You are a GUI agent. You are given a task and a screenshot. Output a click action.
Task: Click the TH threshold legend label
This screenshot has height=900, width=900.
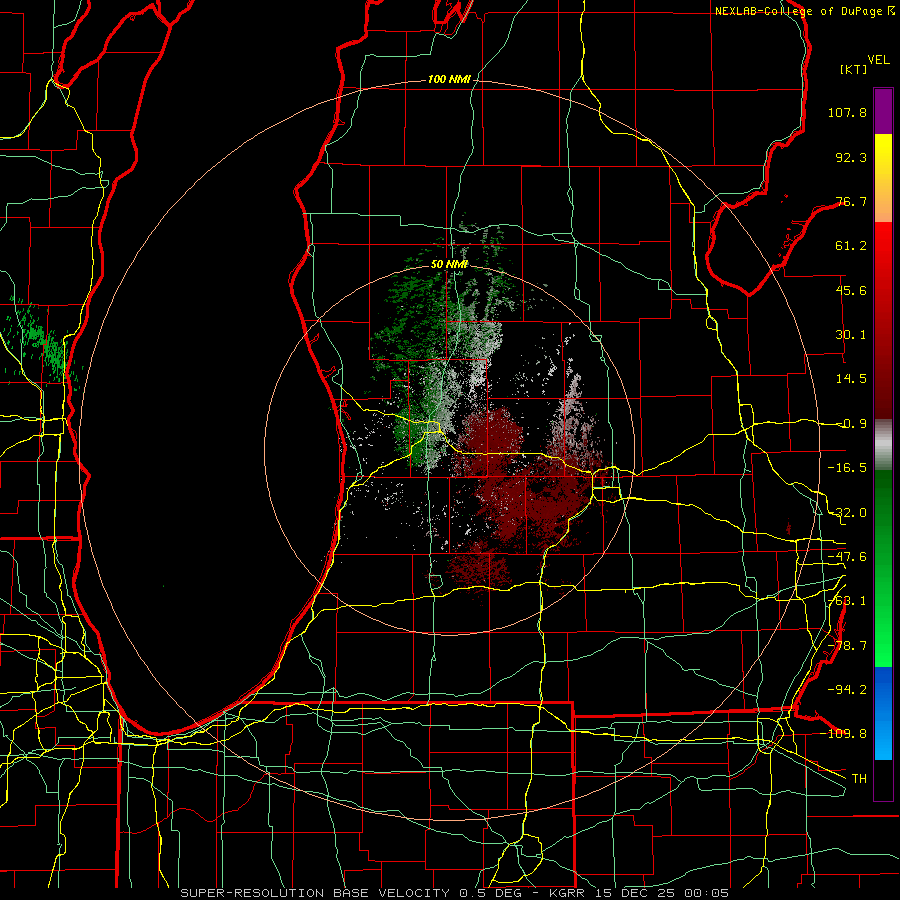[859, 779]
